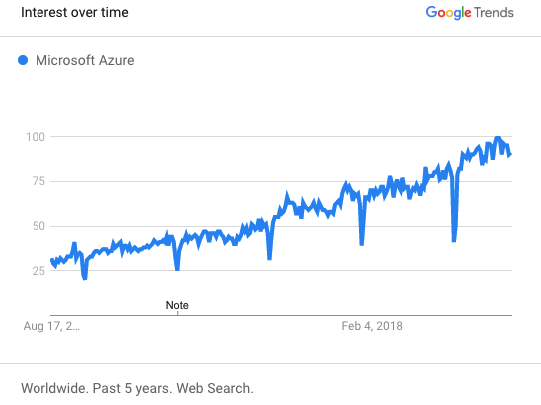Click the lowest dip near 20 on the line
541x405 pixels.
click(85, 277)
